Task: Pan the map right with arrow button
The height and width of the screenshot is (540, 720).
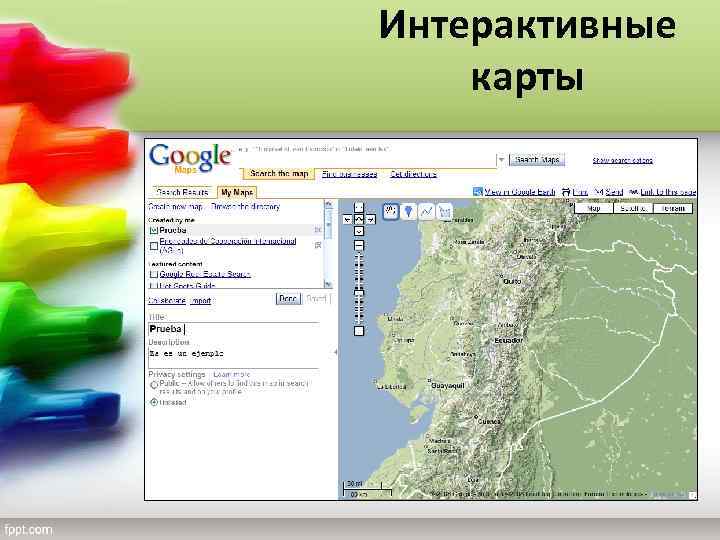Action: 370,219
